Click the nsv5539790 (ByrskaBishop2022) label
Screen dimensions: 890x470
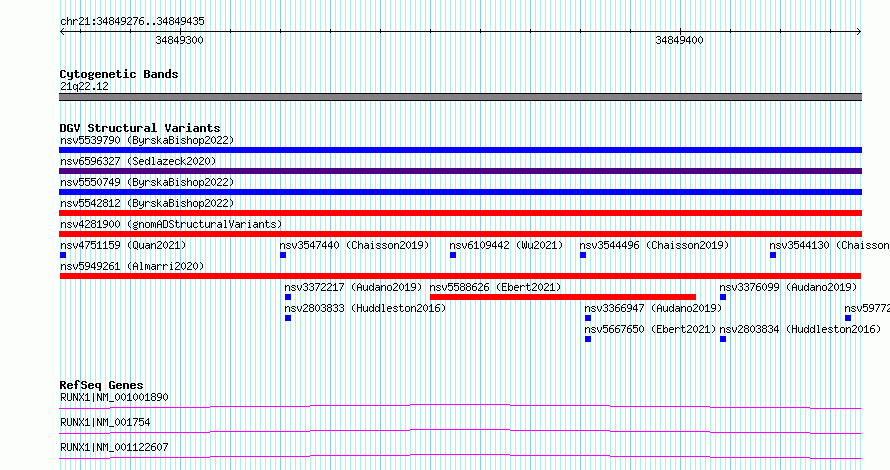[x=147, y=140]
